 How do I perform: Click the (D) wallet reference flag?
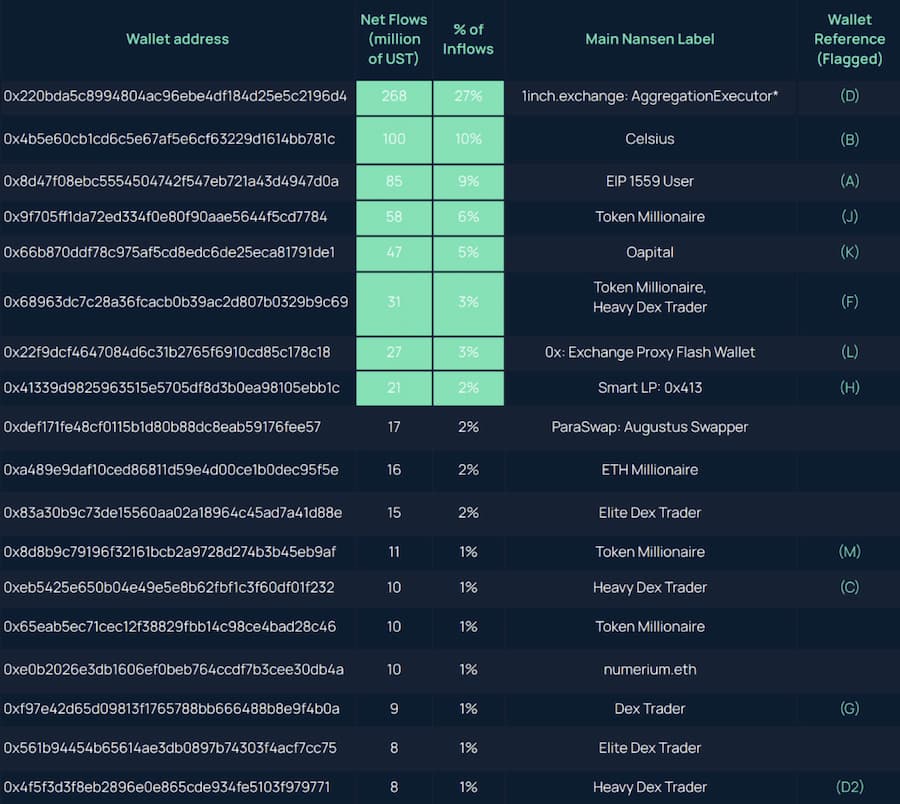point(849,97)
